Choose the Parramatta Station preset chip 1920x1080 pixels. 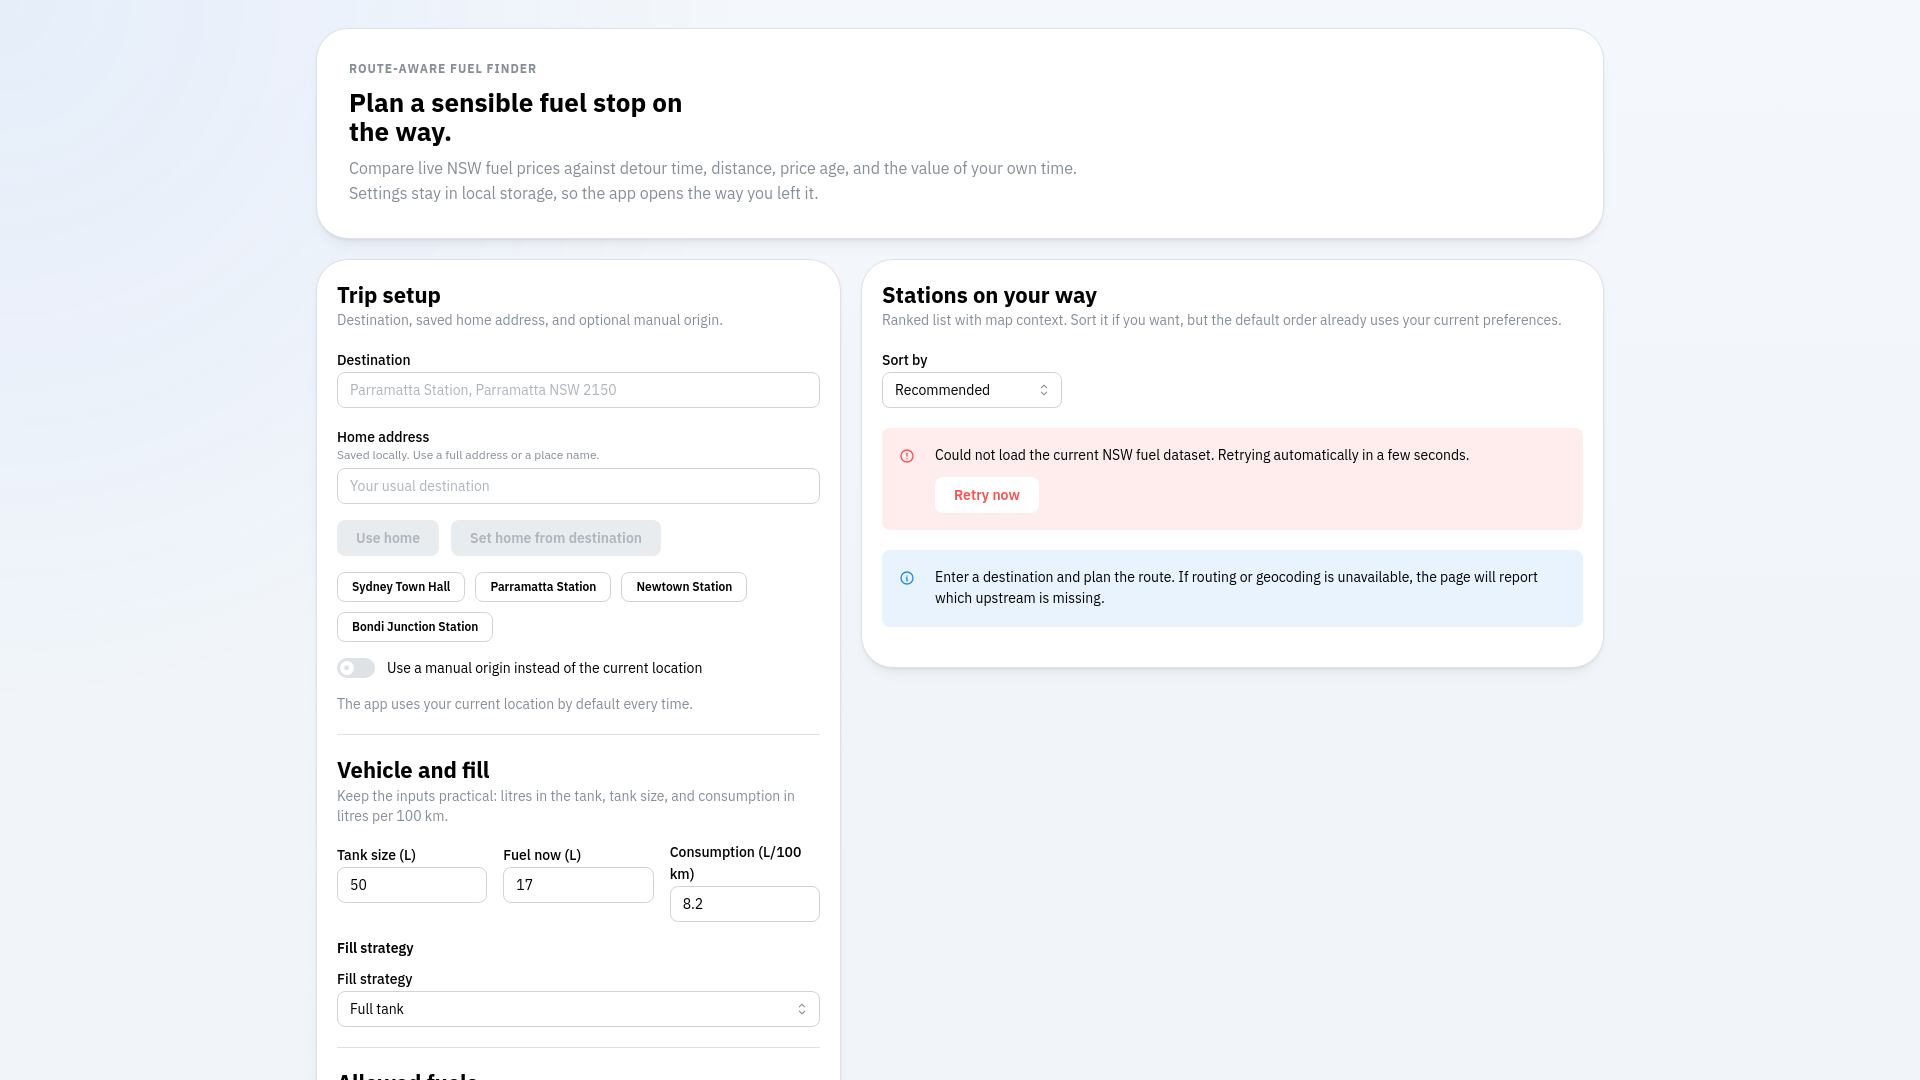pos(542,587)
